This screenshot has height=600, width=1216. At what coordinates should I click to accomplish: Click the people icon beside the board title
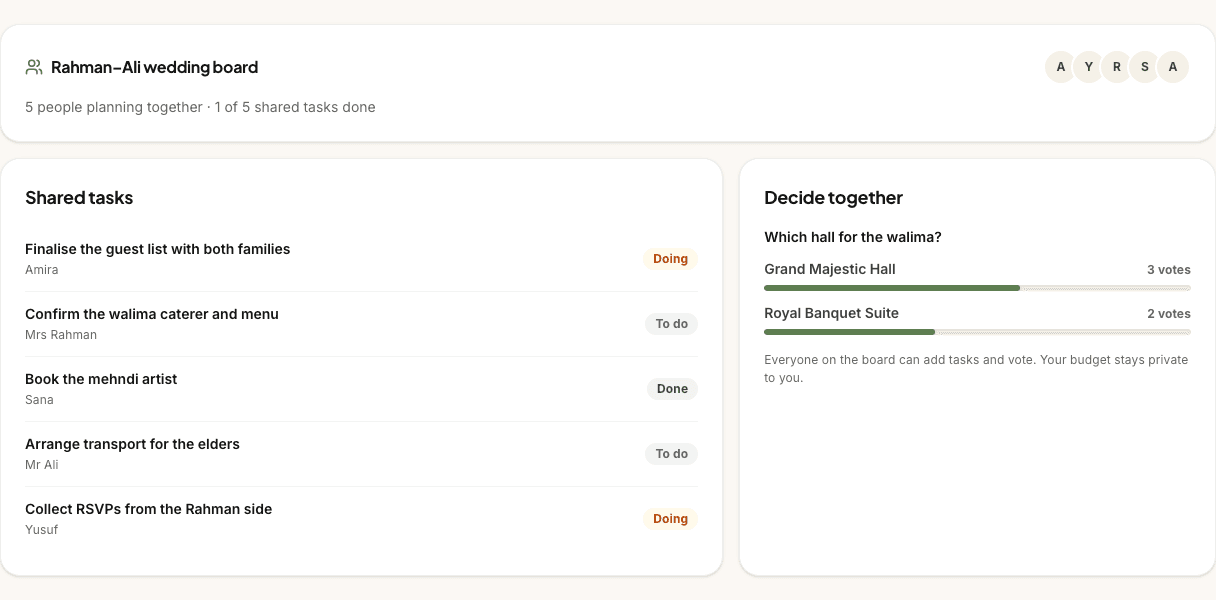(x=34, y=67)
